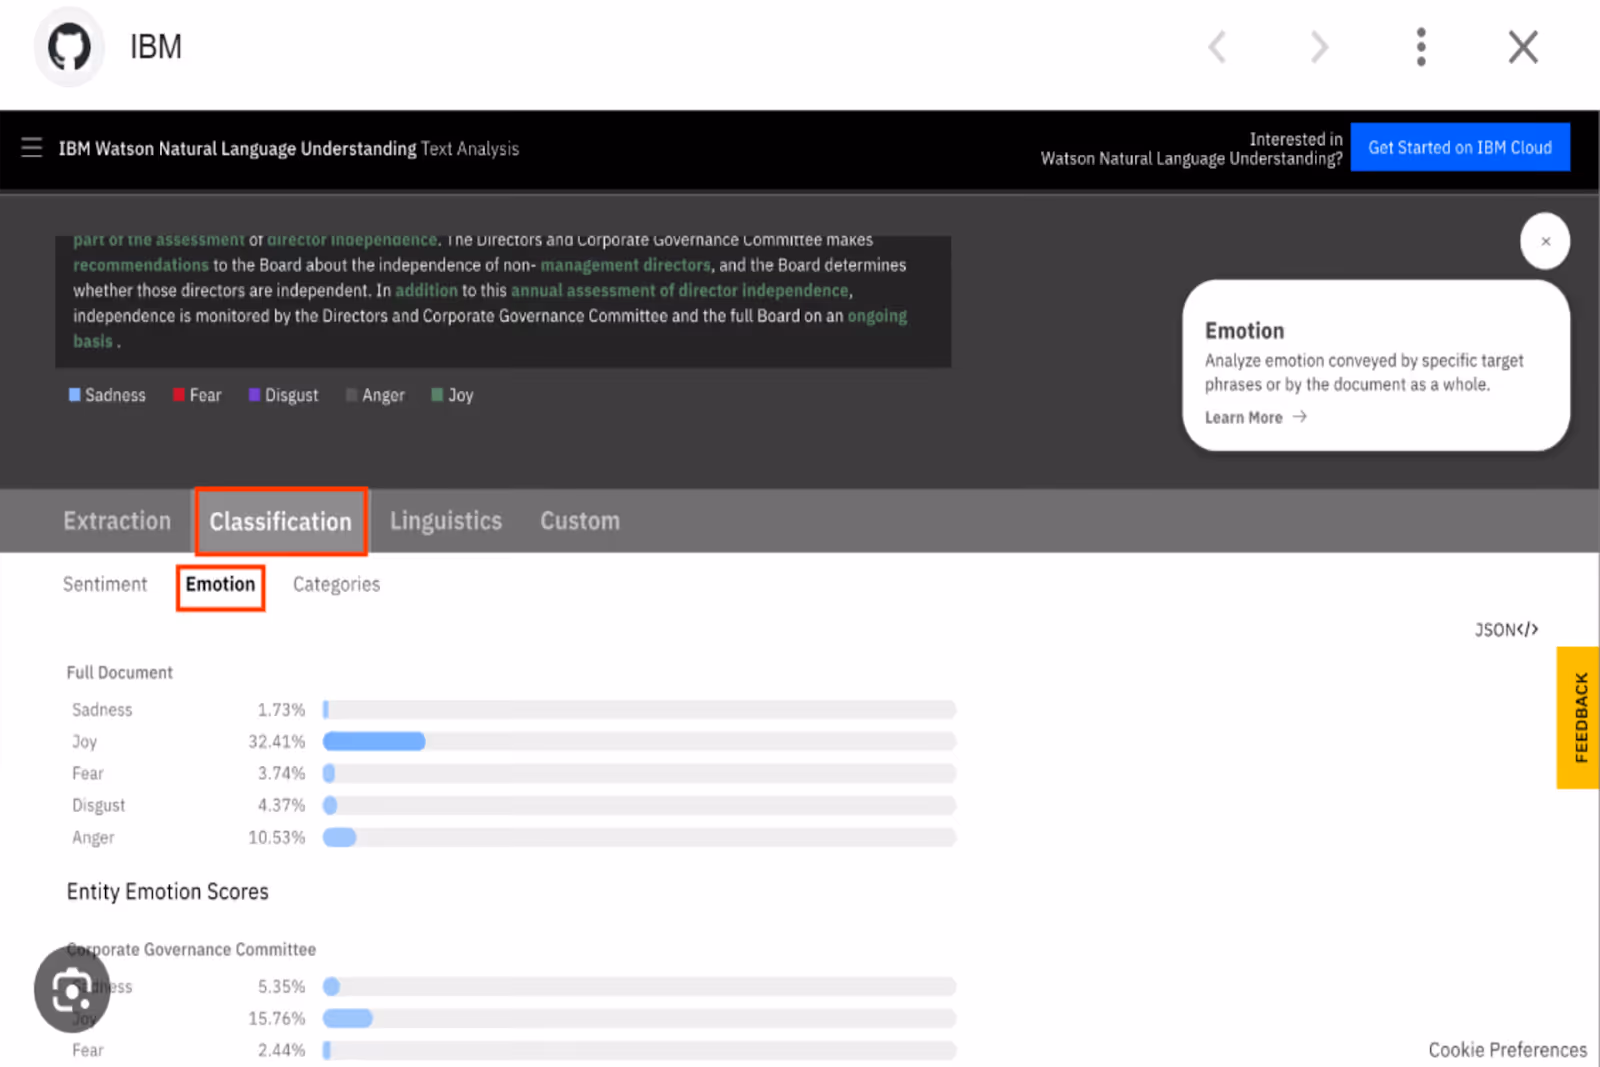Click the Full Document Disgust 4.37% bar
The width and height of the screenshot is (1600, 1067).
point(639,805)
